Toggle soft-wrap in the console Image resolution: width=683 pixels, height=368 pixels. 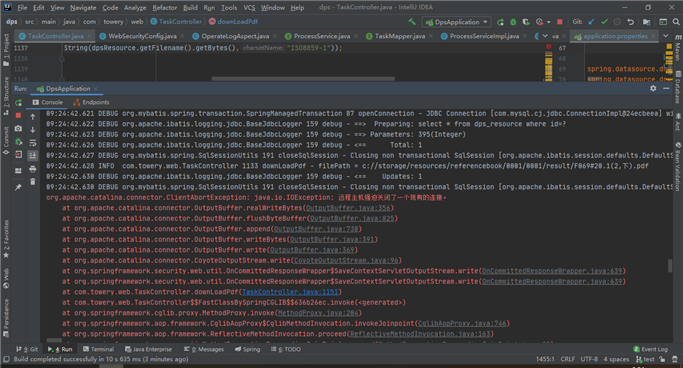click(x=33, y=143)
